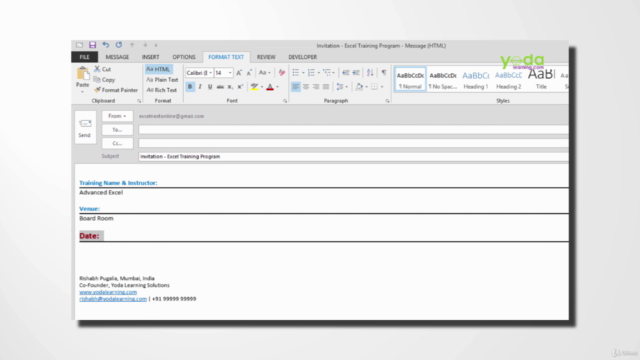Open the www.yodalearning.com link
640x360 pixels.
[108, 292]
